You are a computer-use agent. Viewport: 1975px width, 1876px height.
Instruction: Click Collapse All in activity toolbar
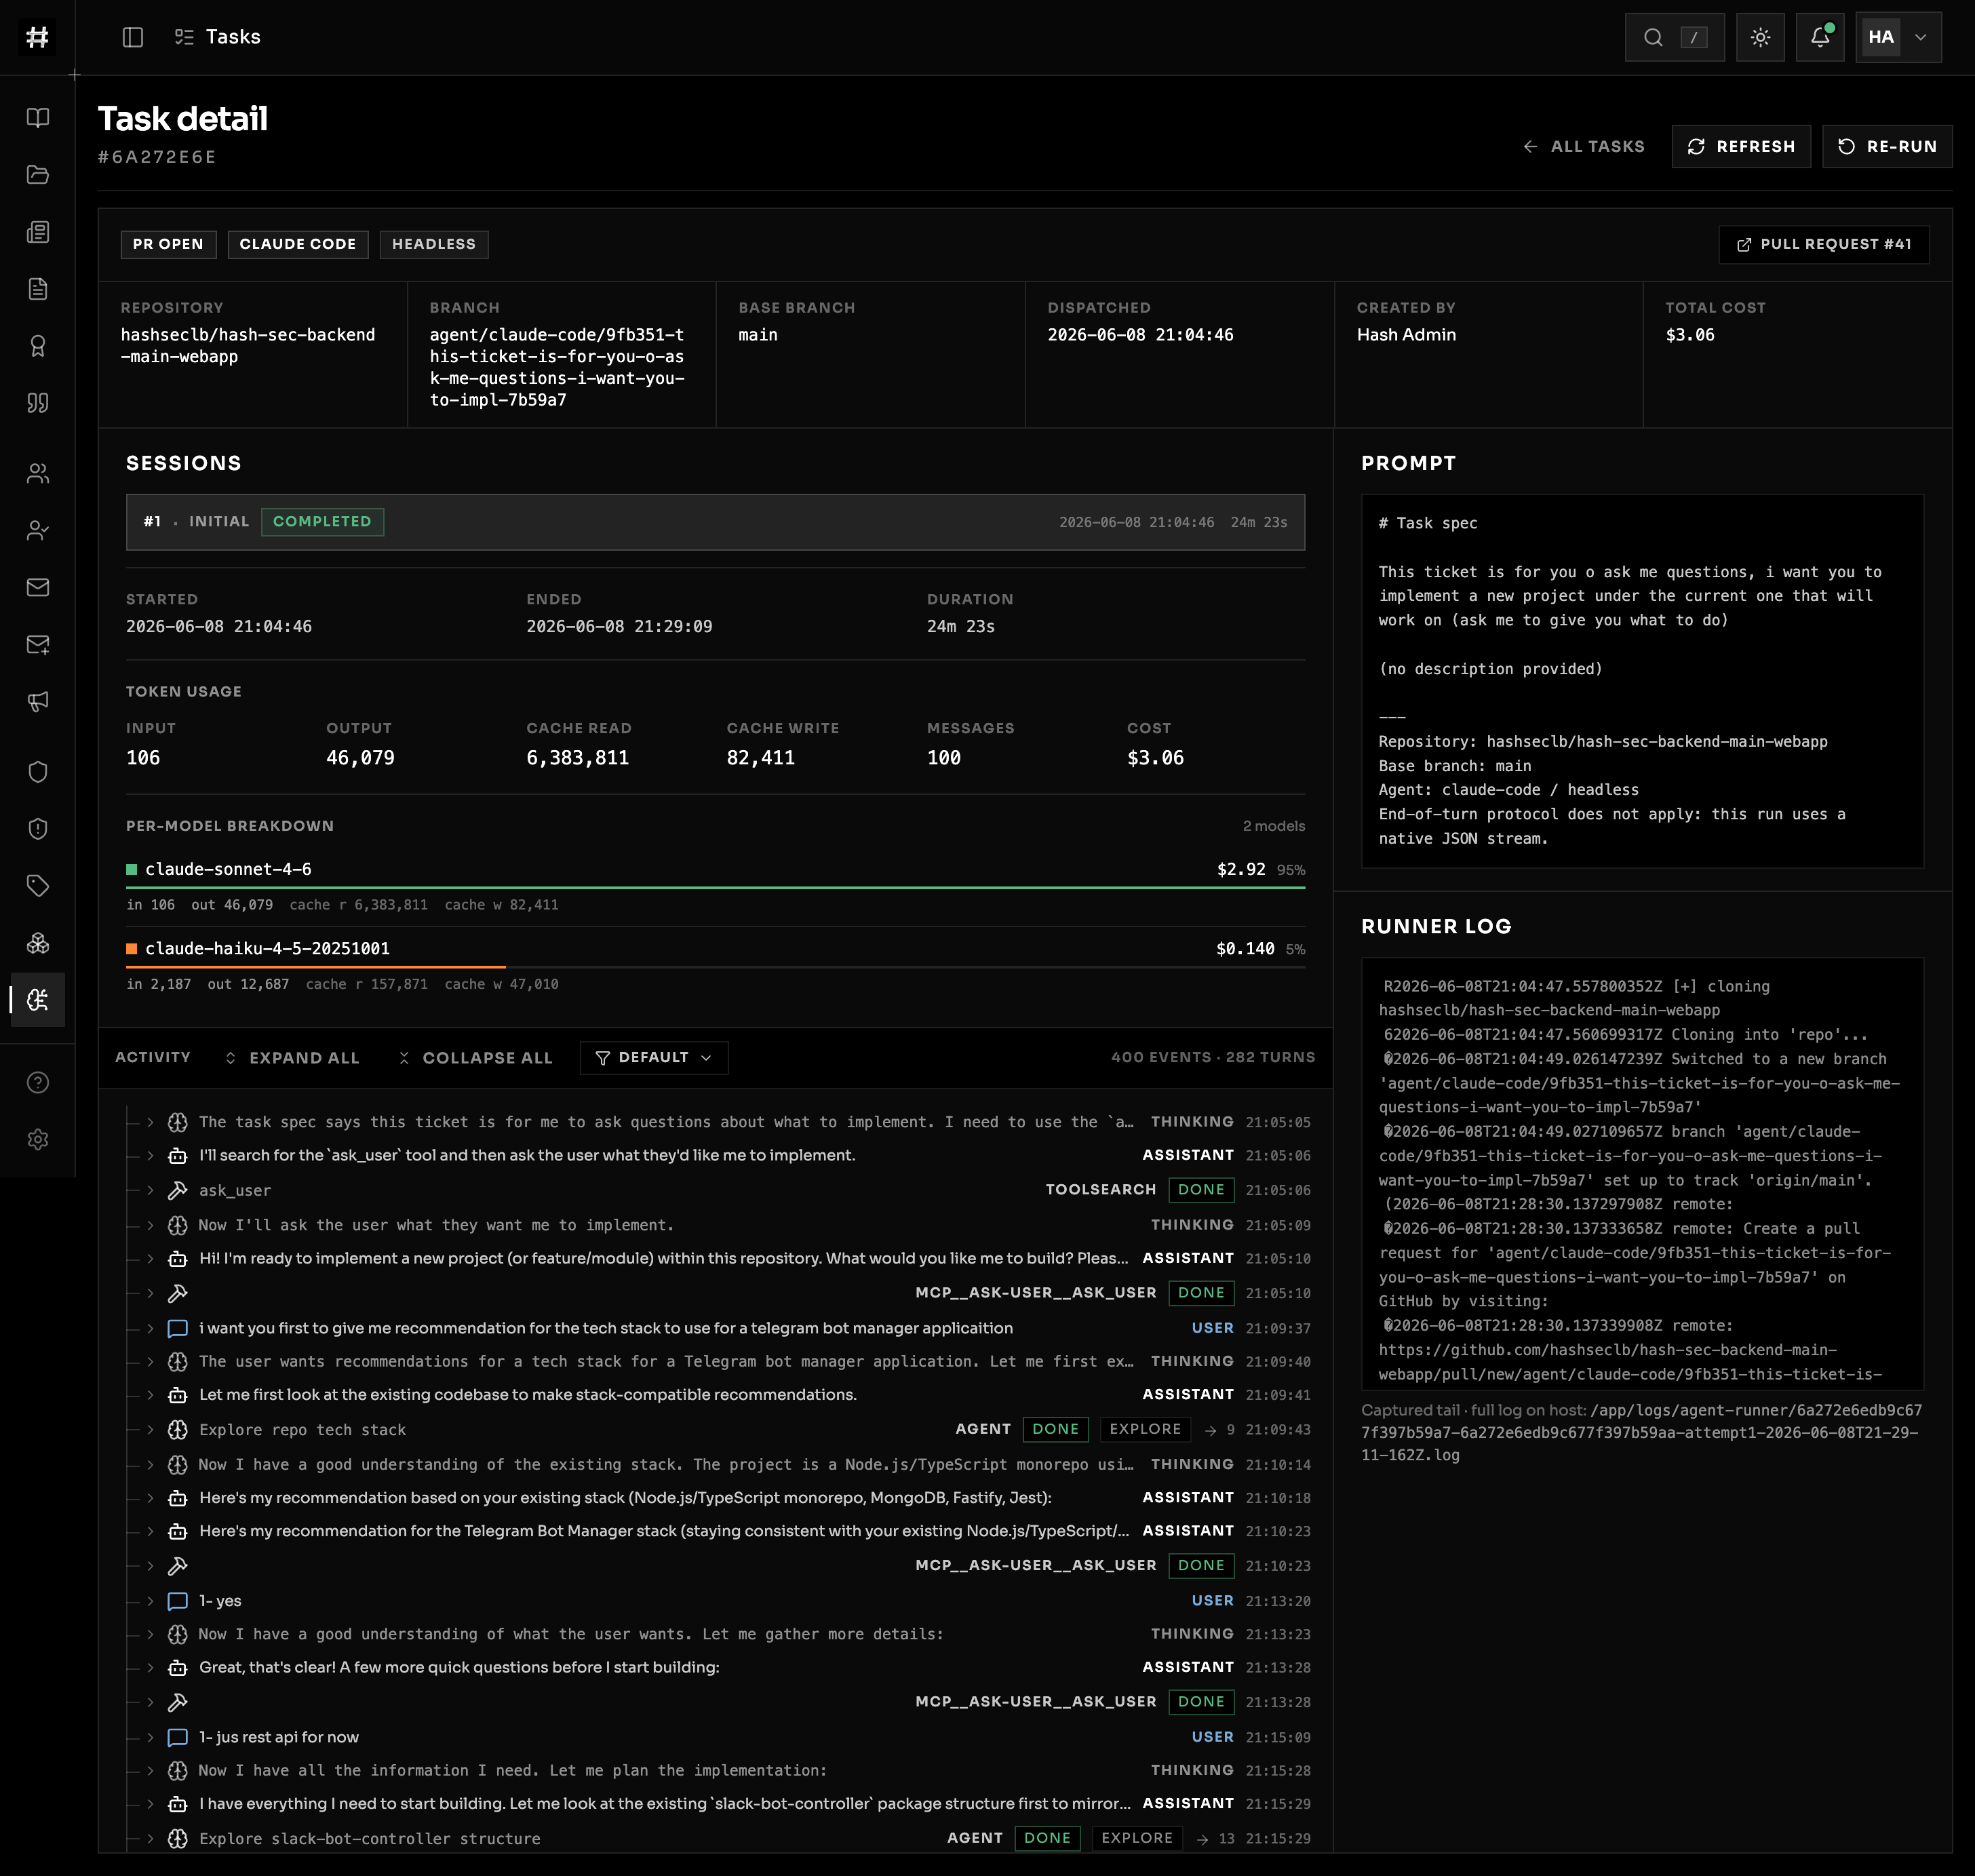(475, 1058)
